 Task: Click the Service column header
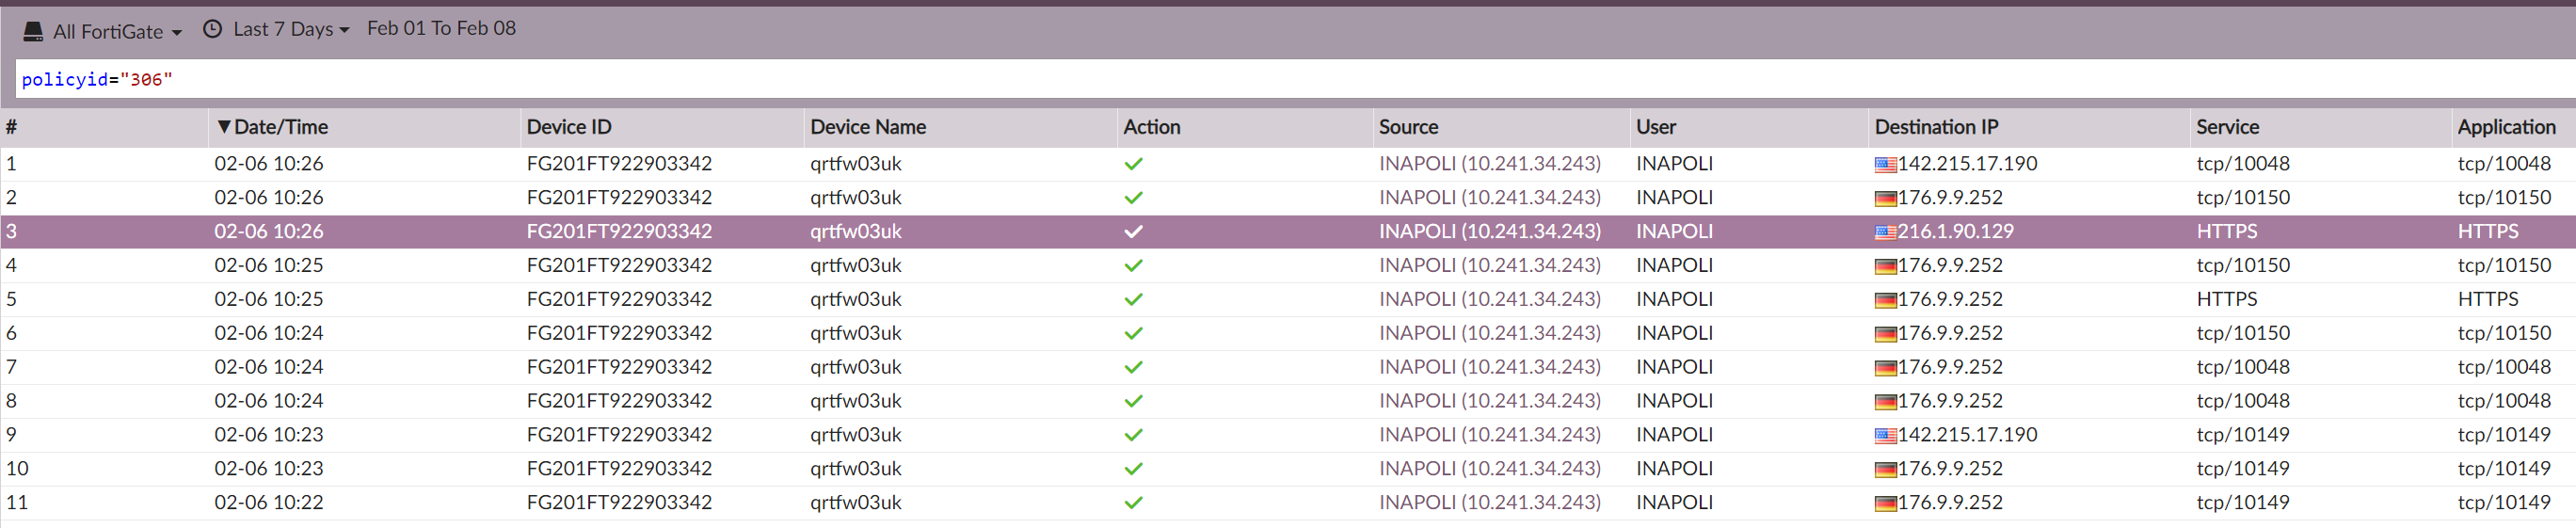2227,127
